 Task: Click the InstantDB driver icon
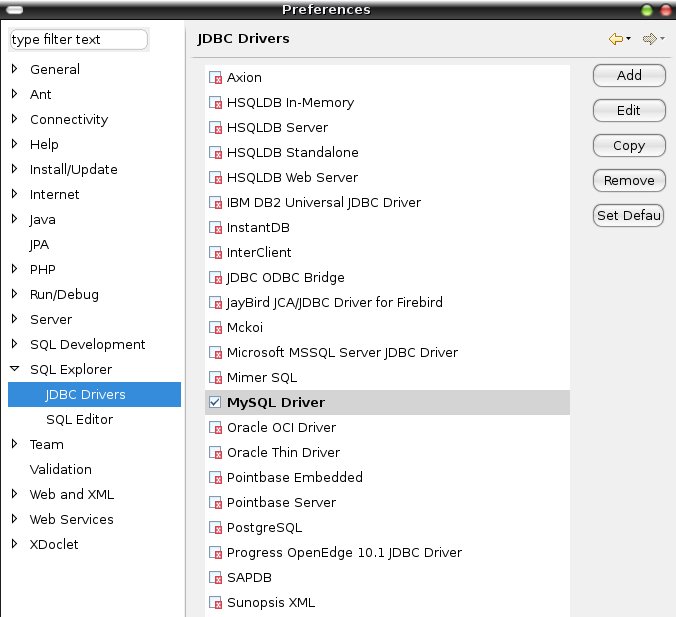tap(215, 228)
